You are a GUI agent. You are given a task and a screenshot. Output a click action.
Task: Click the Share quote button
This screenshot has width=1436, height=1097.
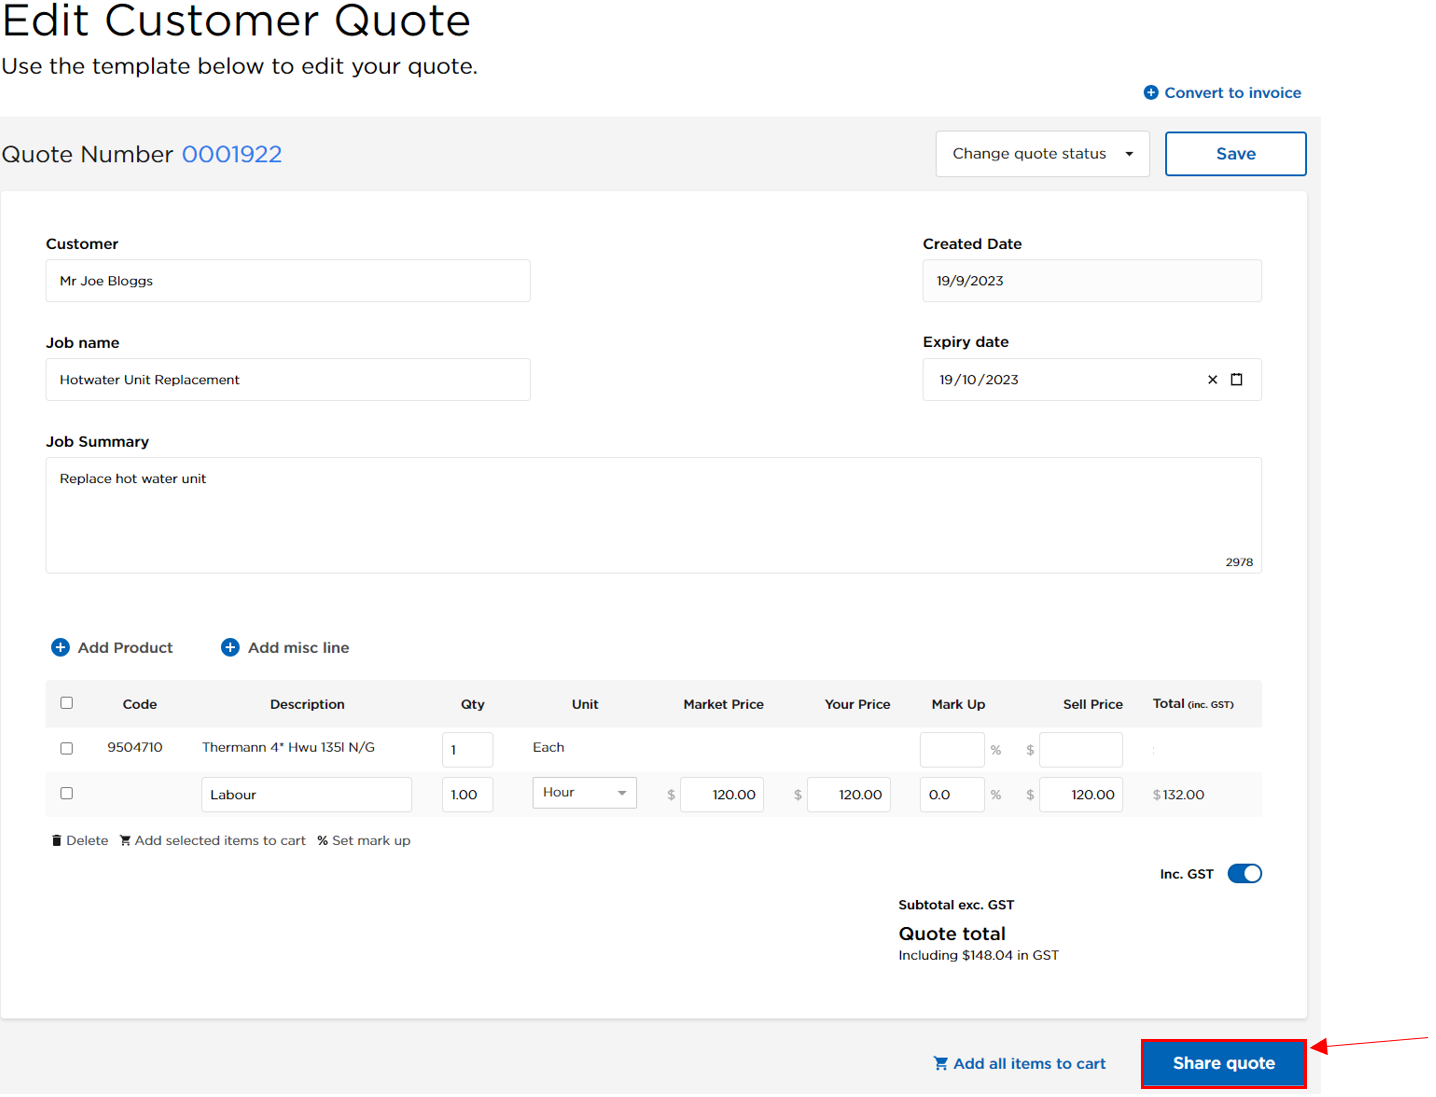pyautogui.click(x=1223, y=1064)
